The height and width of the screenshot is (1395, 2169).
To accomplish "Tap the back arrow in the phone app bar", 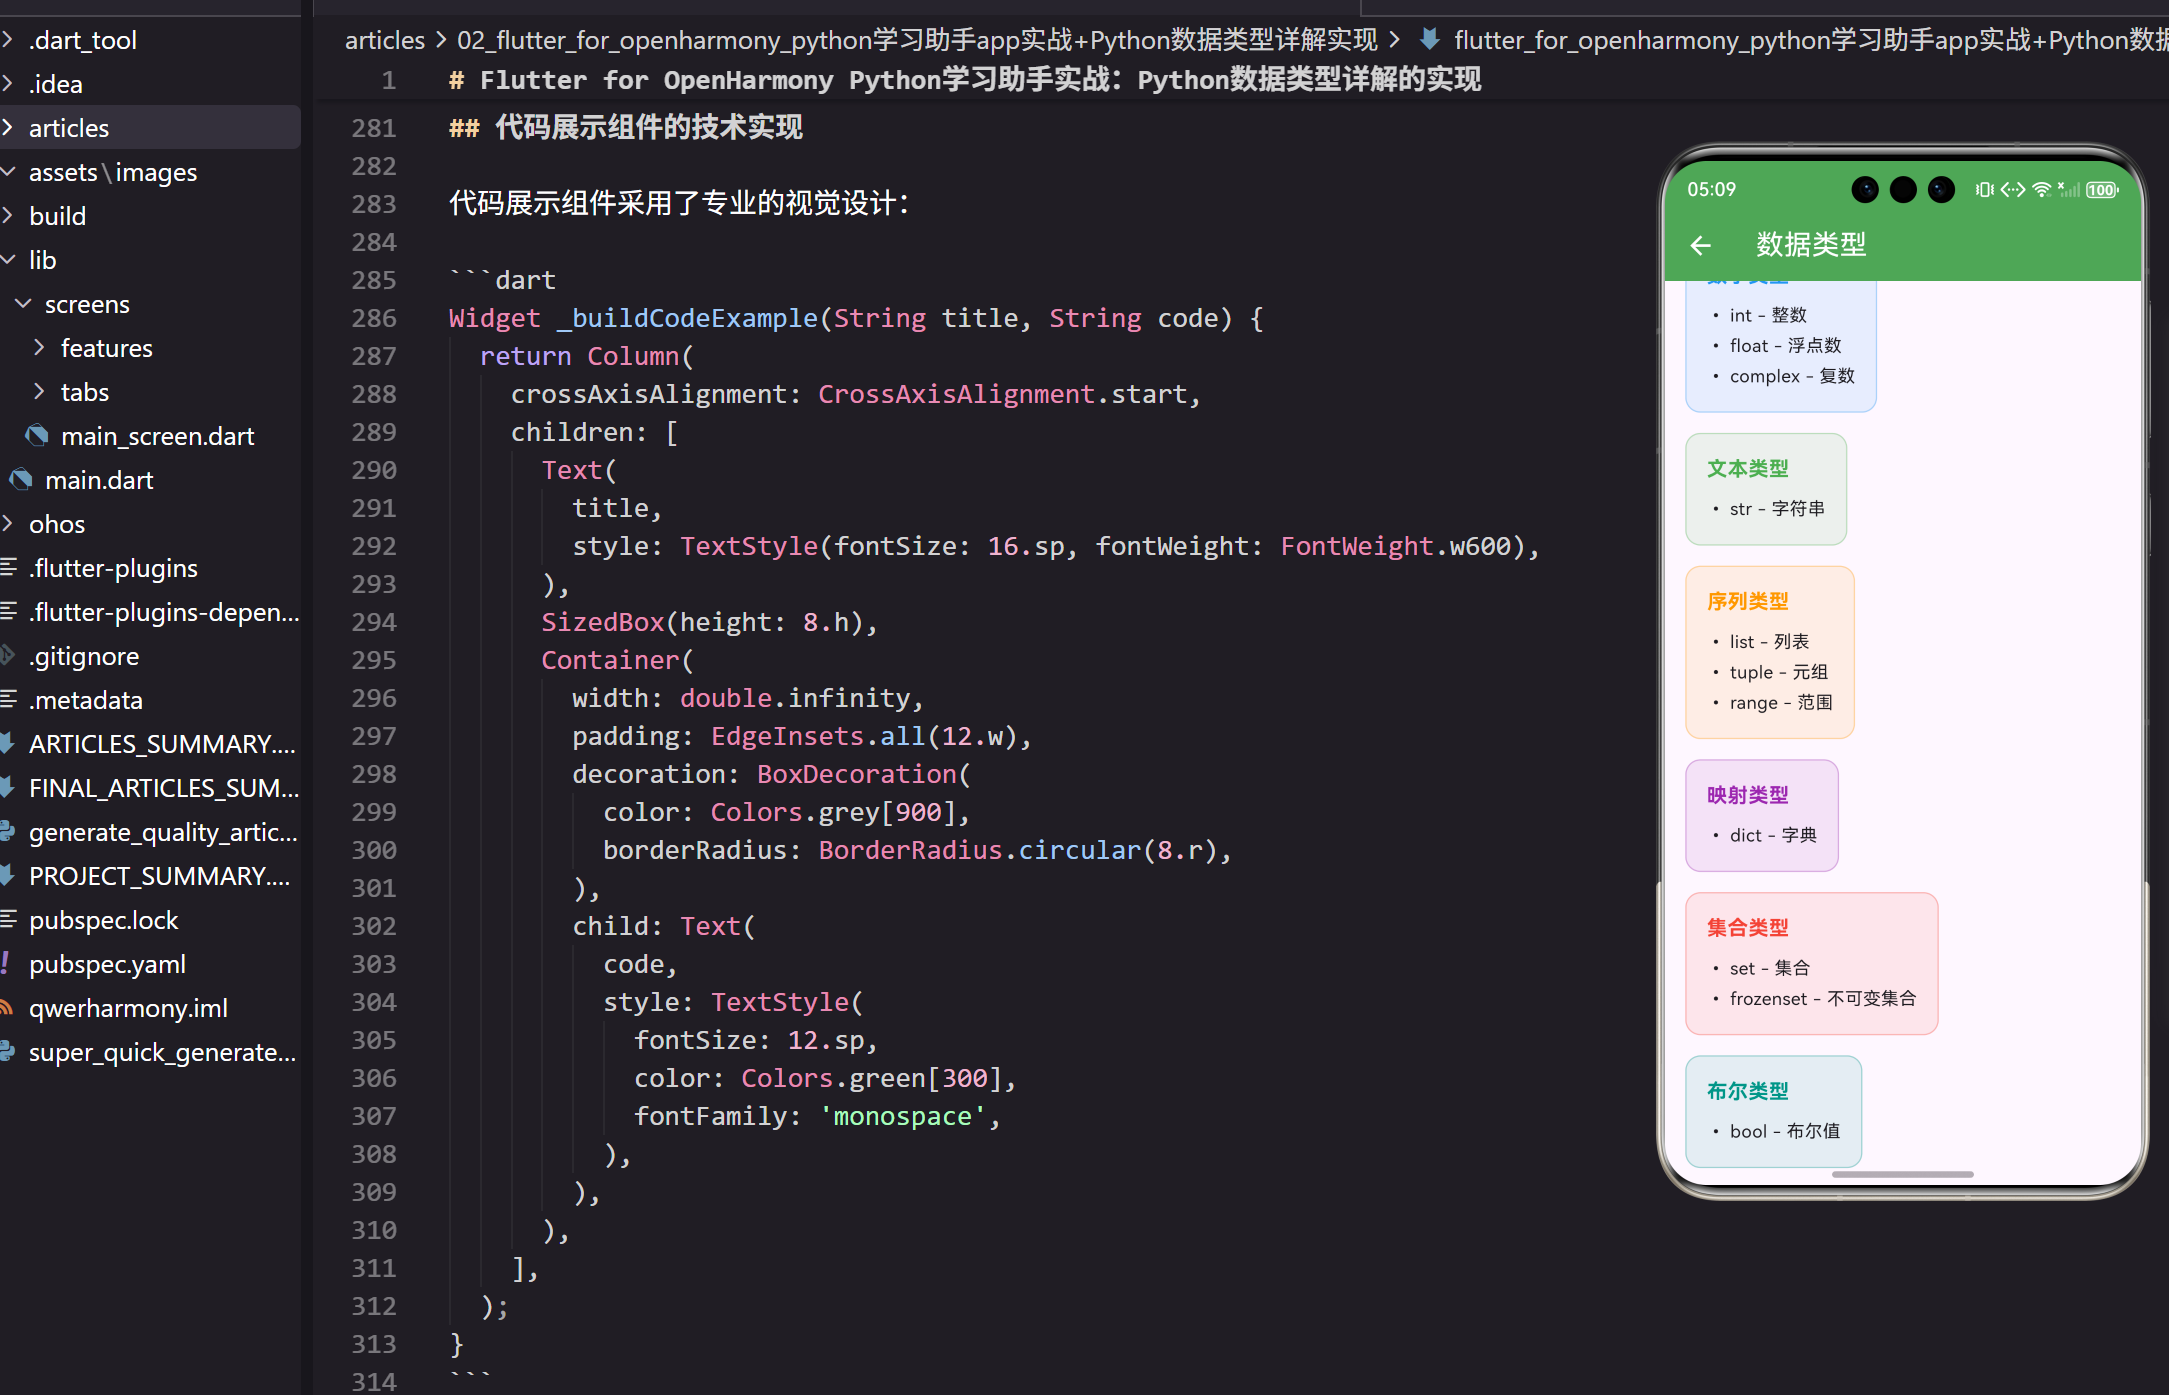I will click(1700, 245).
